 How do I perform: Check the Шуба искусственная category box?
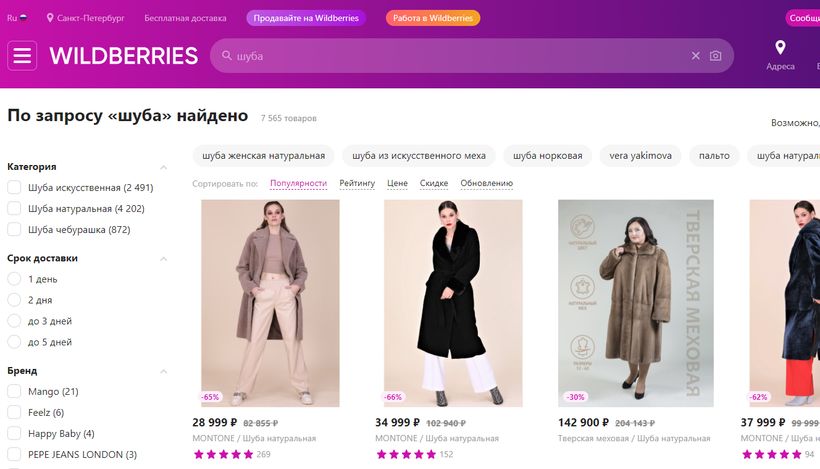[14, 188]
